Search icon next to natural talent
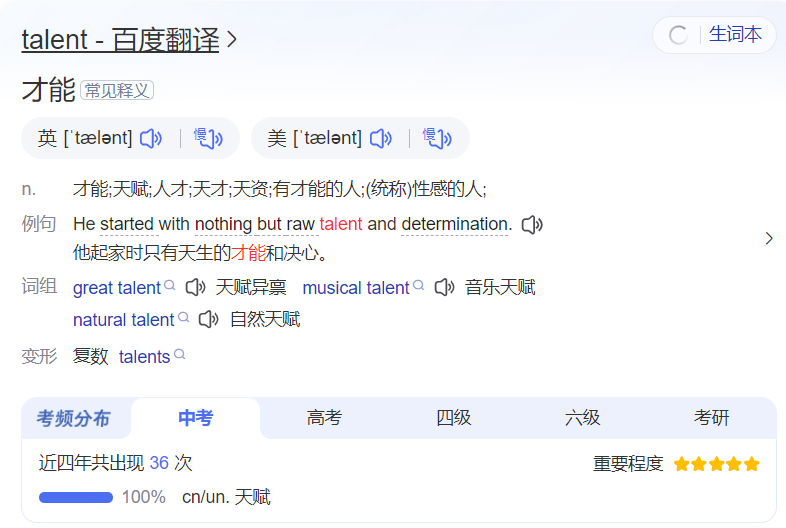The width and height of the screenshot is (786, 528). click(x=183, y=317)
